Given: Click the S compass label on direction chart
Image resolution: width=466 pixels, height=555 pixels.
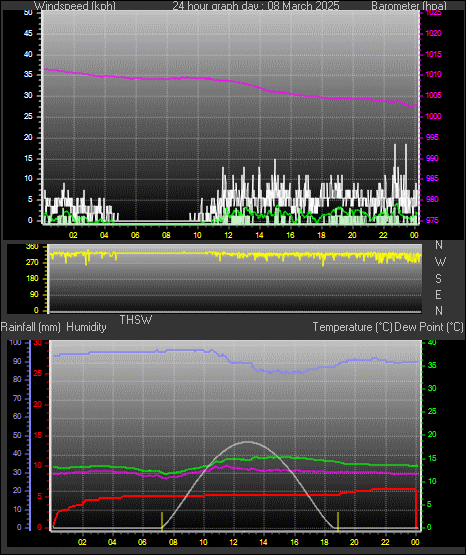Looking at the screenshot, I should (438, 279).
